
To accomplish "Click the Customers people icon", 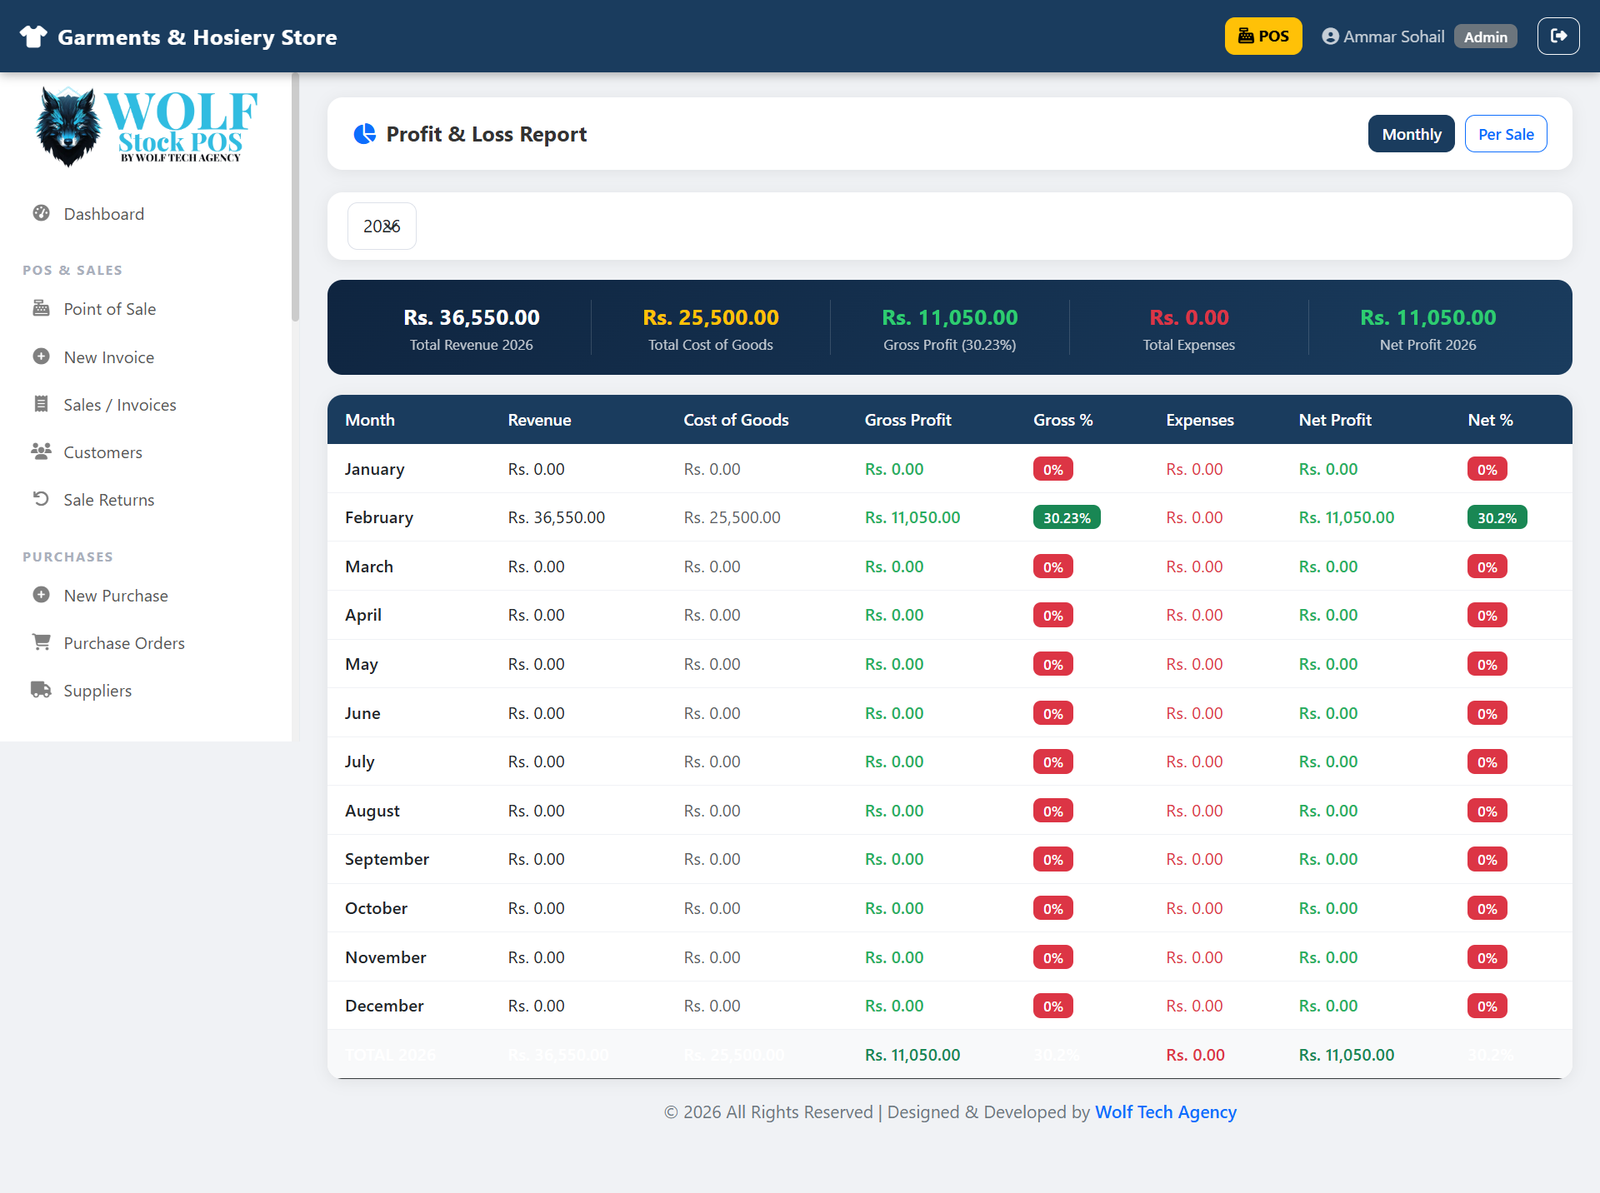I will (x=41, y=451).
